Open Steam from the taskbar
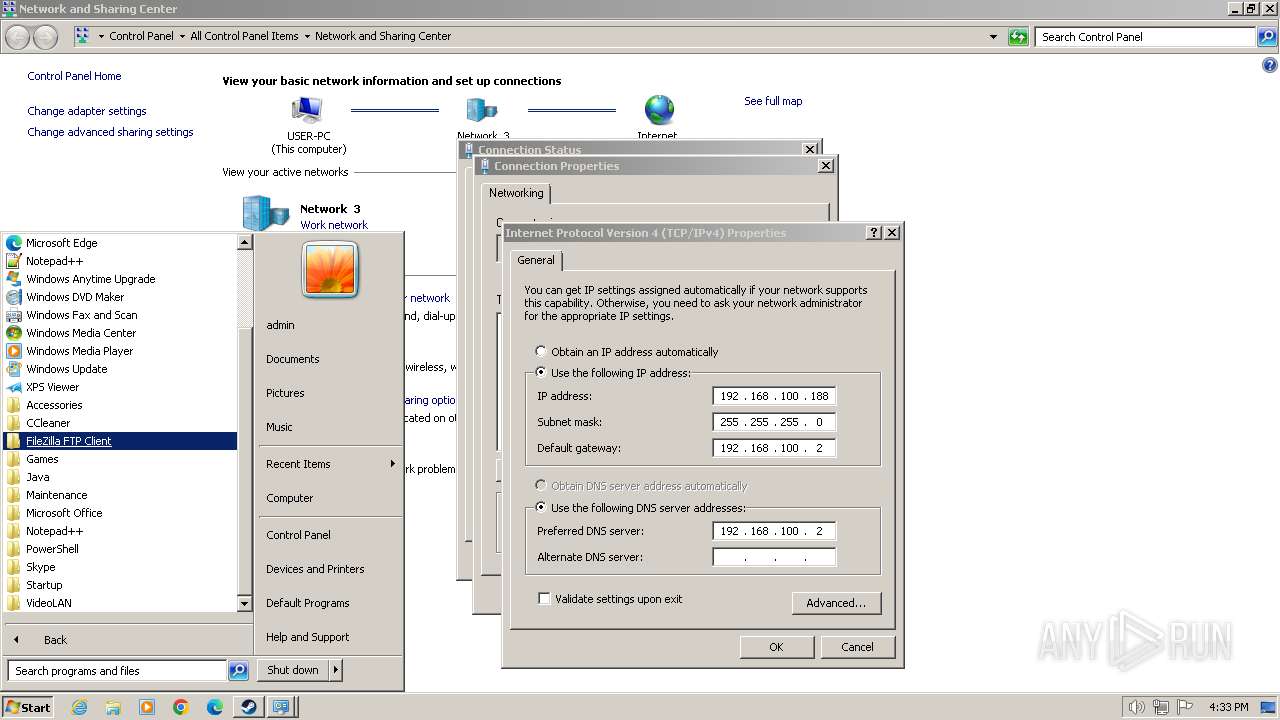Viewport: 1280px width, 720px height. point(248,707)
